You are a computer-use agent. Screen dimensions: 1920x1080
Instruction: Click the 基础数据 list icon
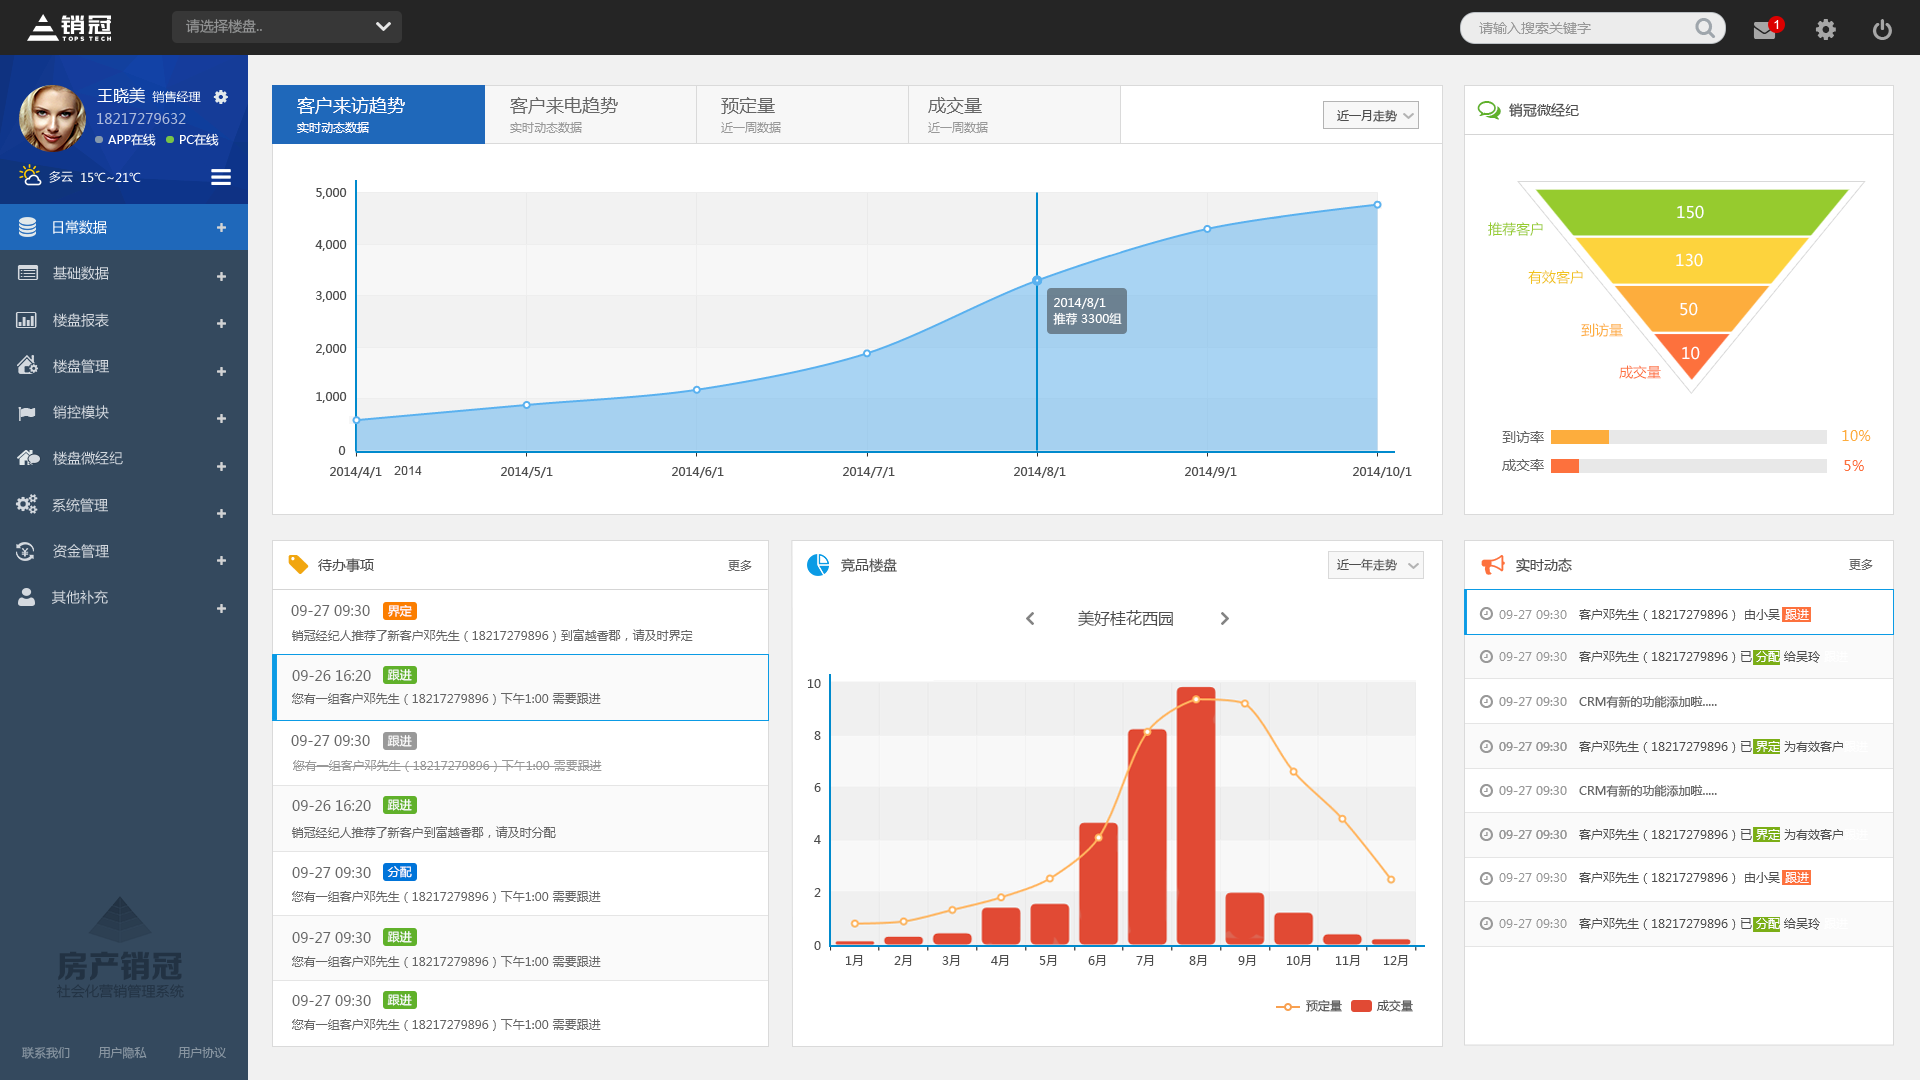click(28, 273)
